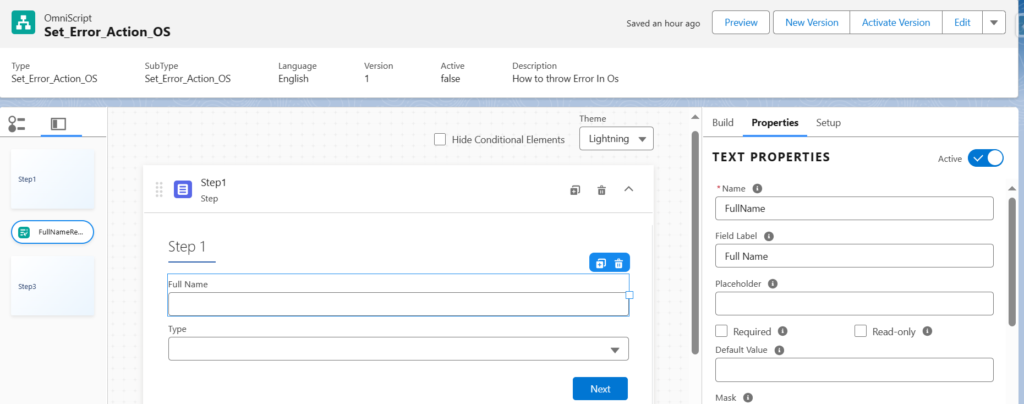Check the Read-only checkbox
The width and height of the screenshot is (1024, 404).
860,331
